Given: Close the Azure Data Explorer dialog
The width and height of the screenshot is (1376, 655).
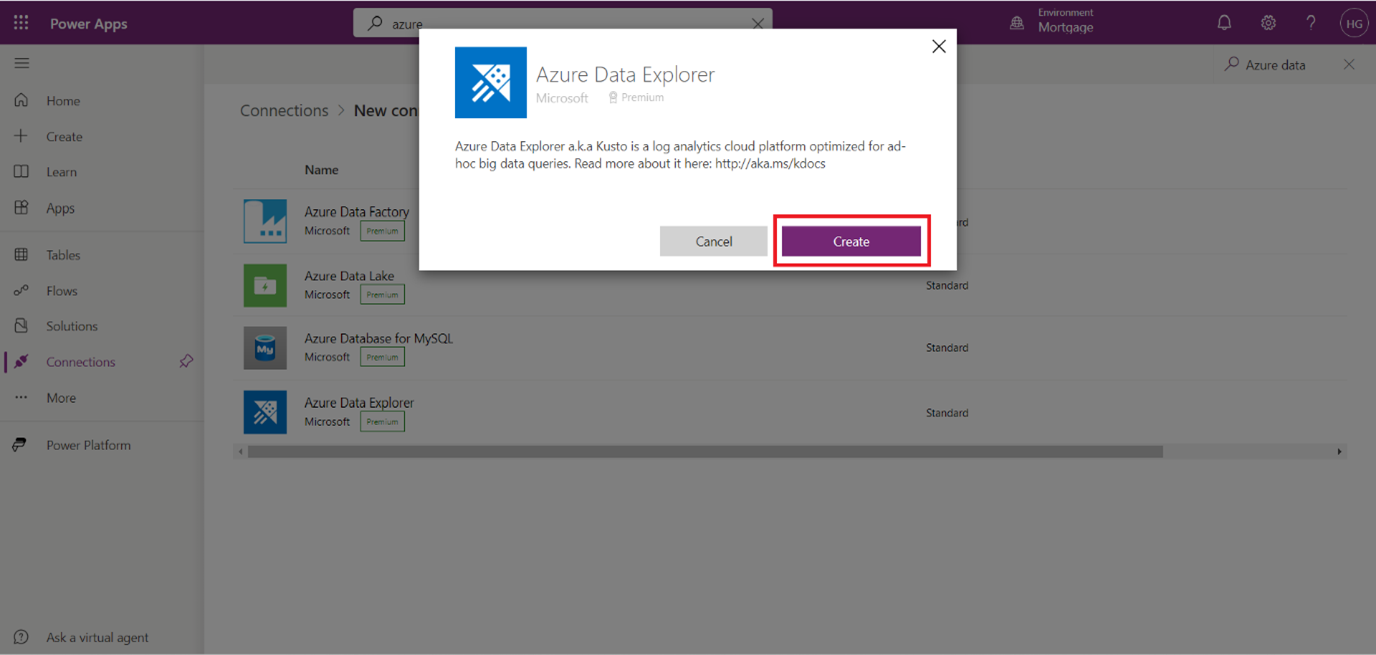Looking at the screenshot, I should pyautogui.click(x=938, y=47).
